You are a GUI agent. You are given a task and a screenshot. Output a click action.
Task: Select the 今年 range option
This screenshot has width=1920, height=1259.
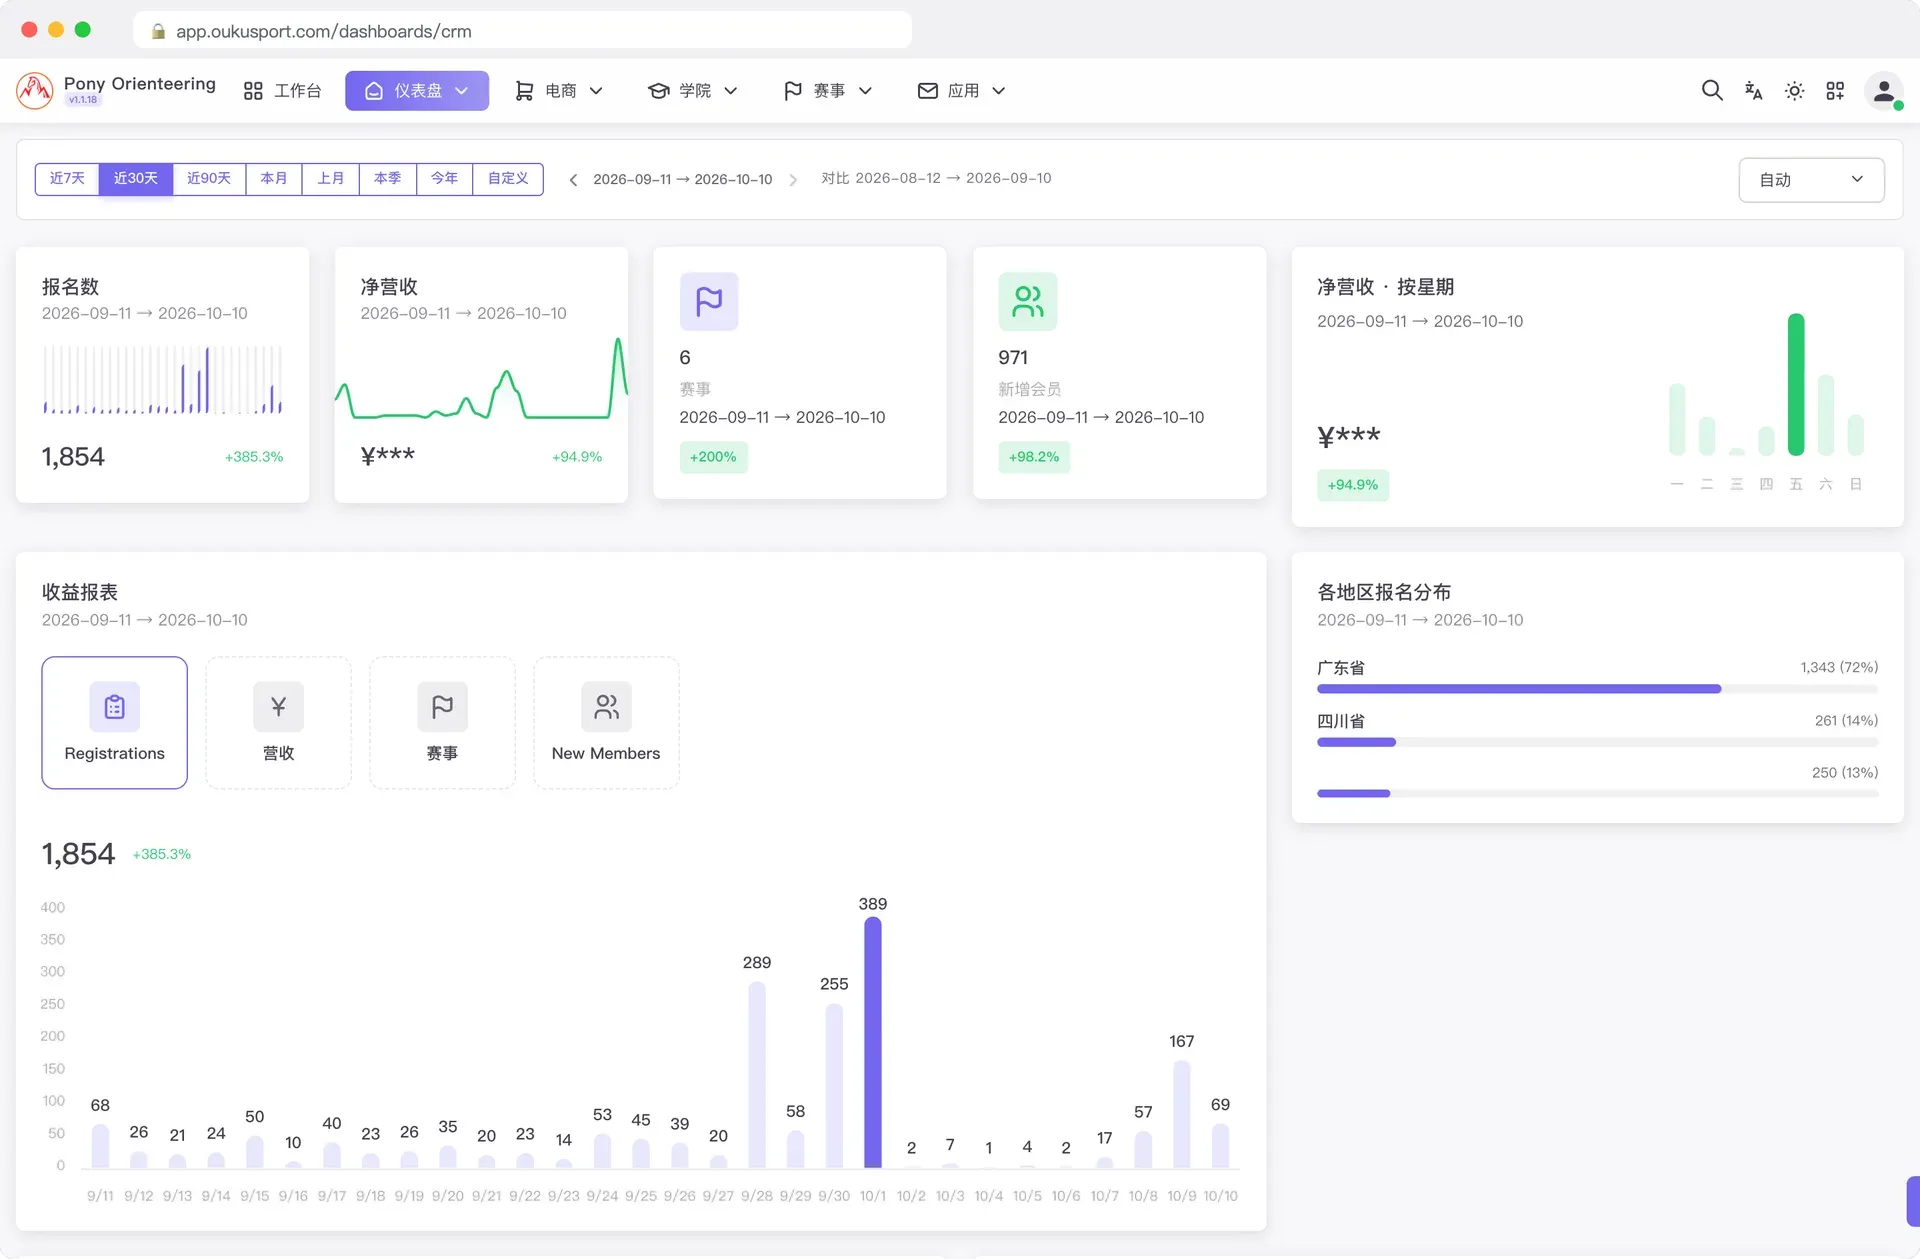(x=445, y=179)
